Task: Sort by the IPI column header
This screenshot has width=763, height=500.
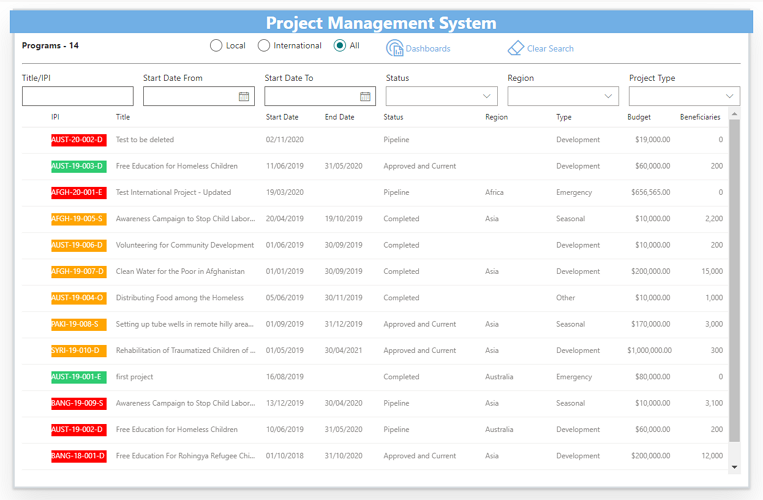Action: [55, 117]
